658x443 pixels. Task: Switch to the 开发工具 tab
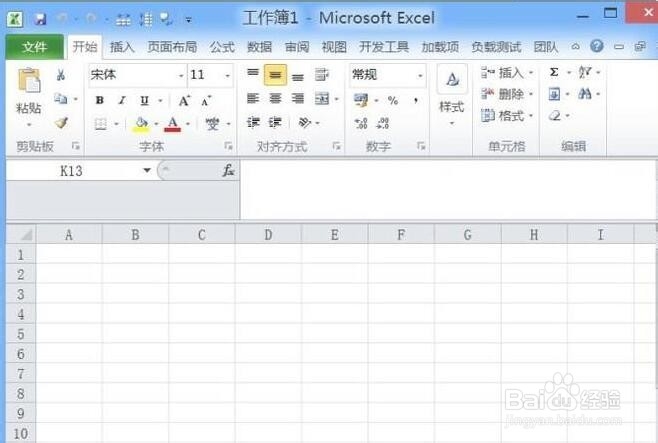click(384, 47)
